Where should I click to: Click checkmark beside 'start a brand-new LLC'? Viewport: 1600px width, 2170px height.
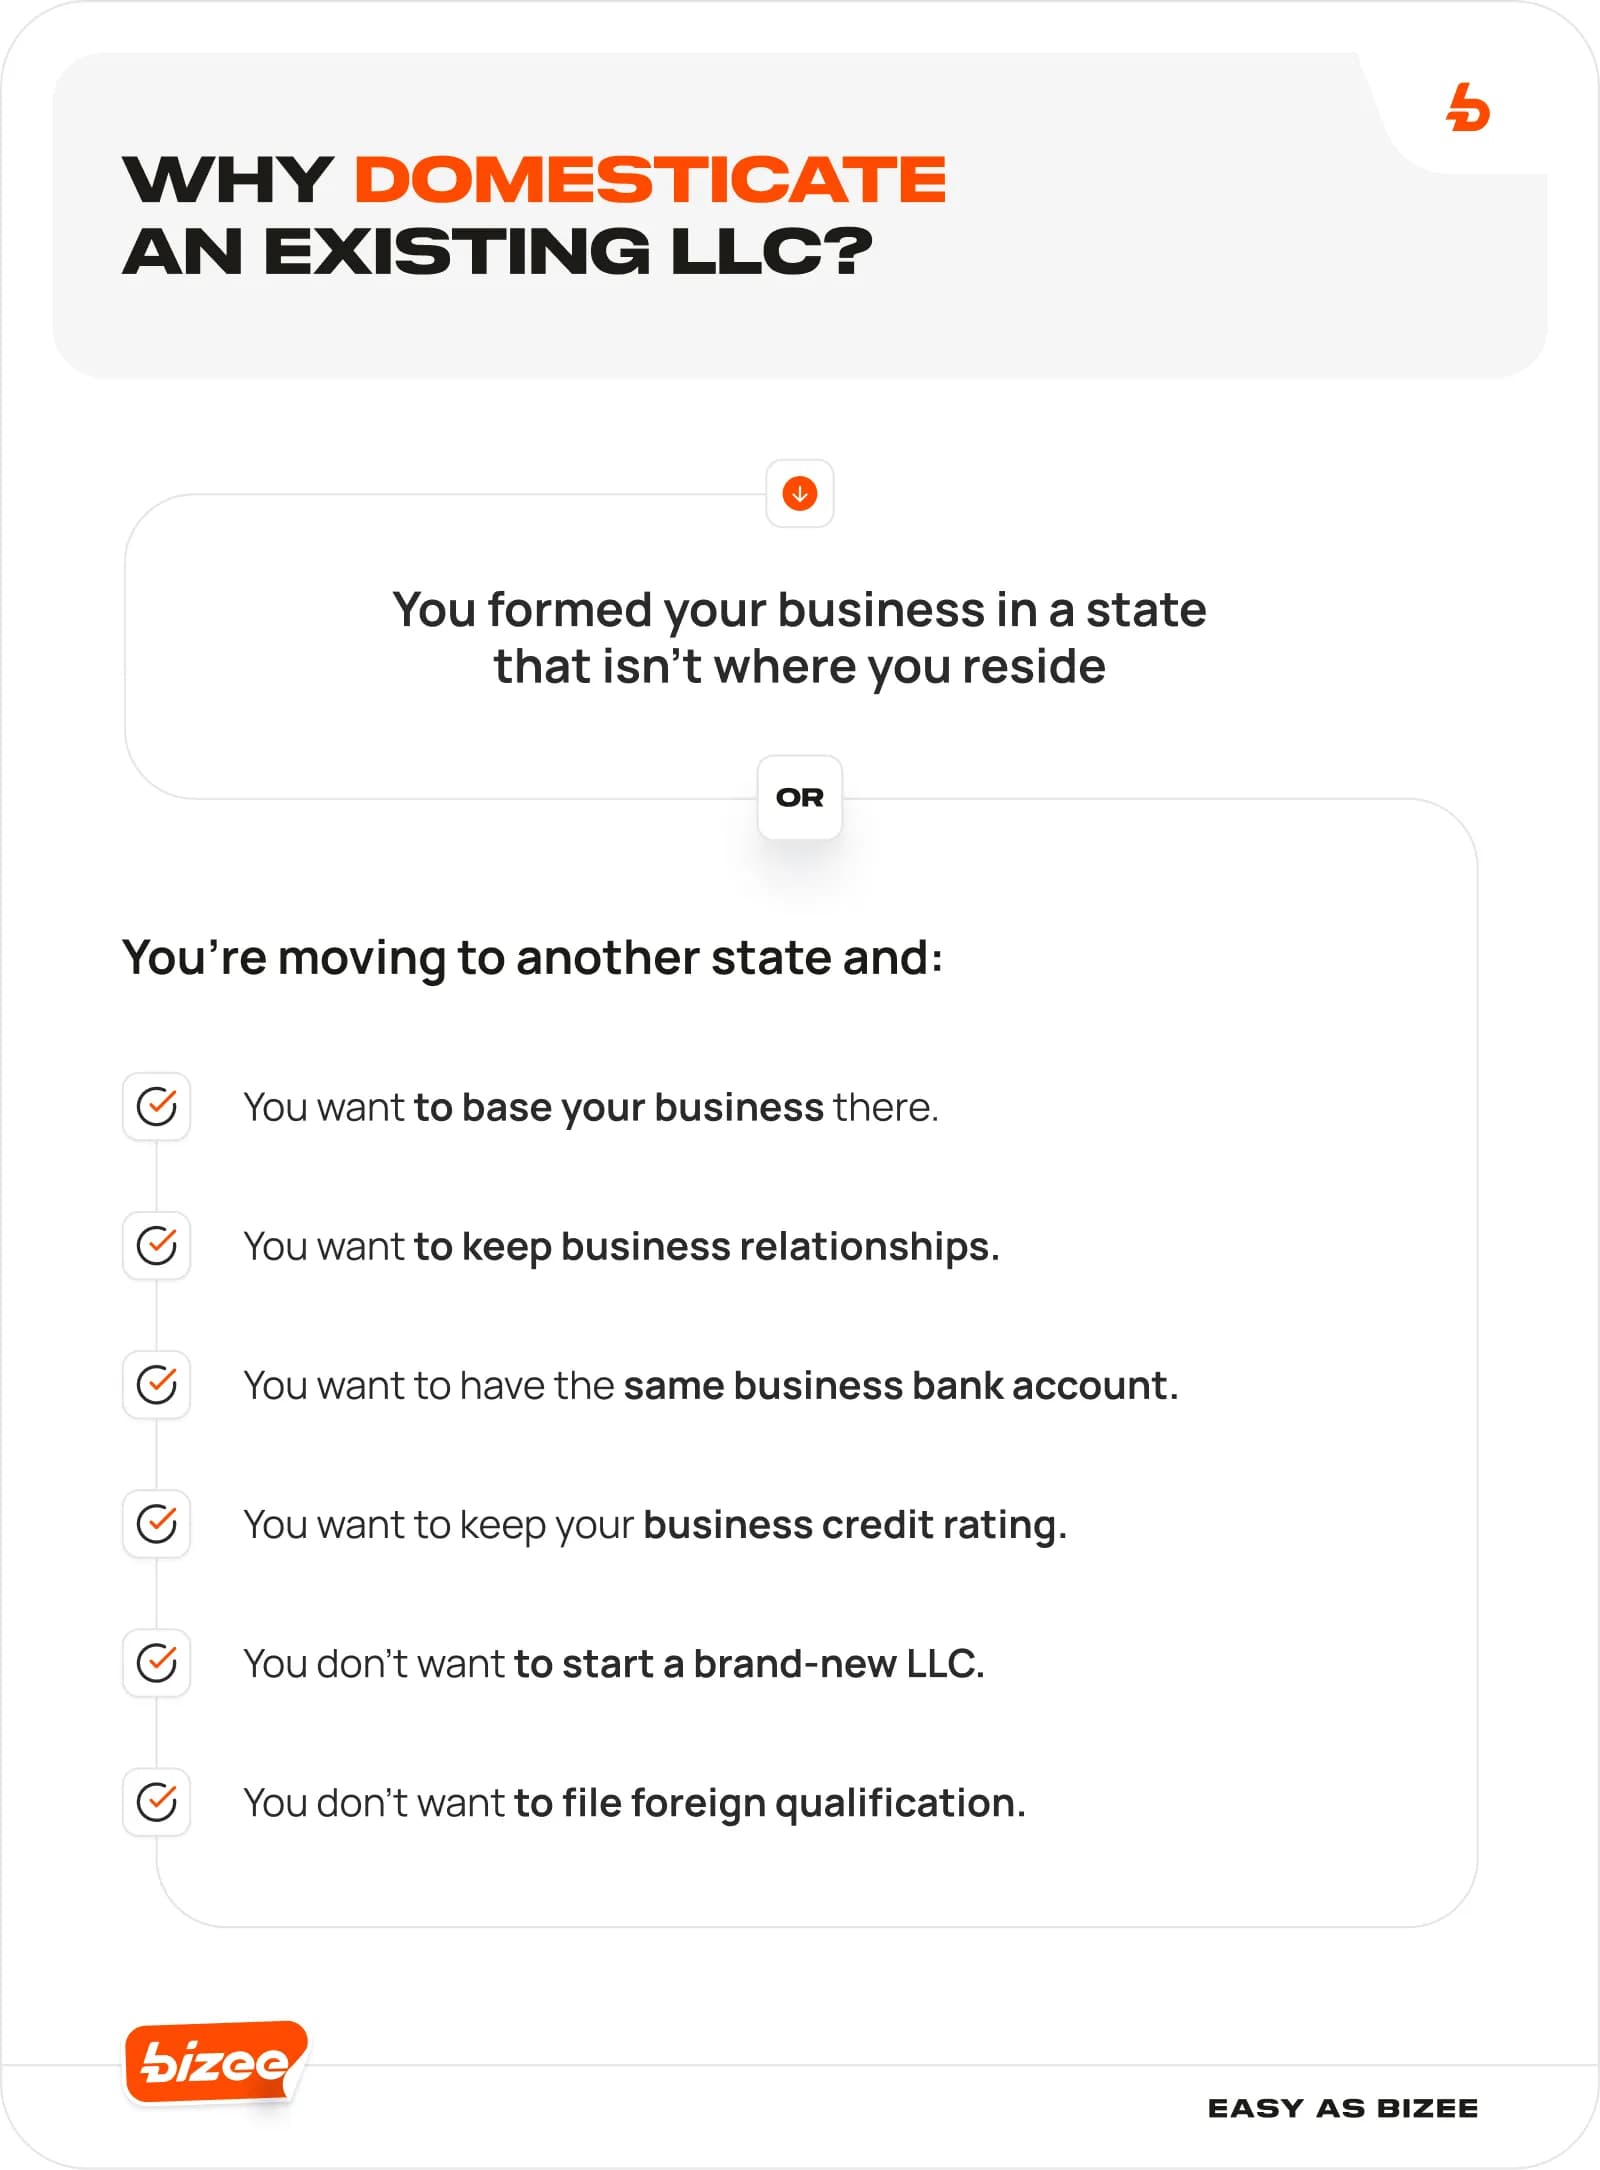[x=157, y=1662]
